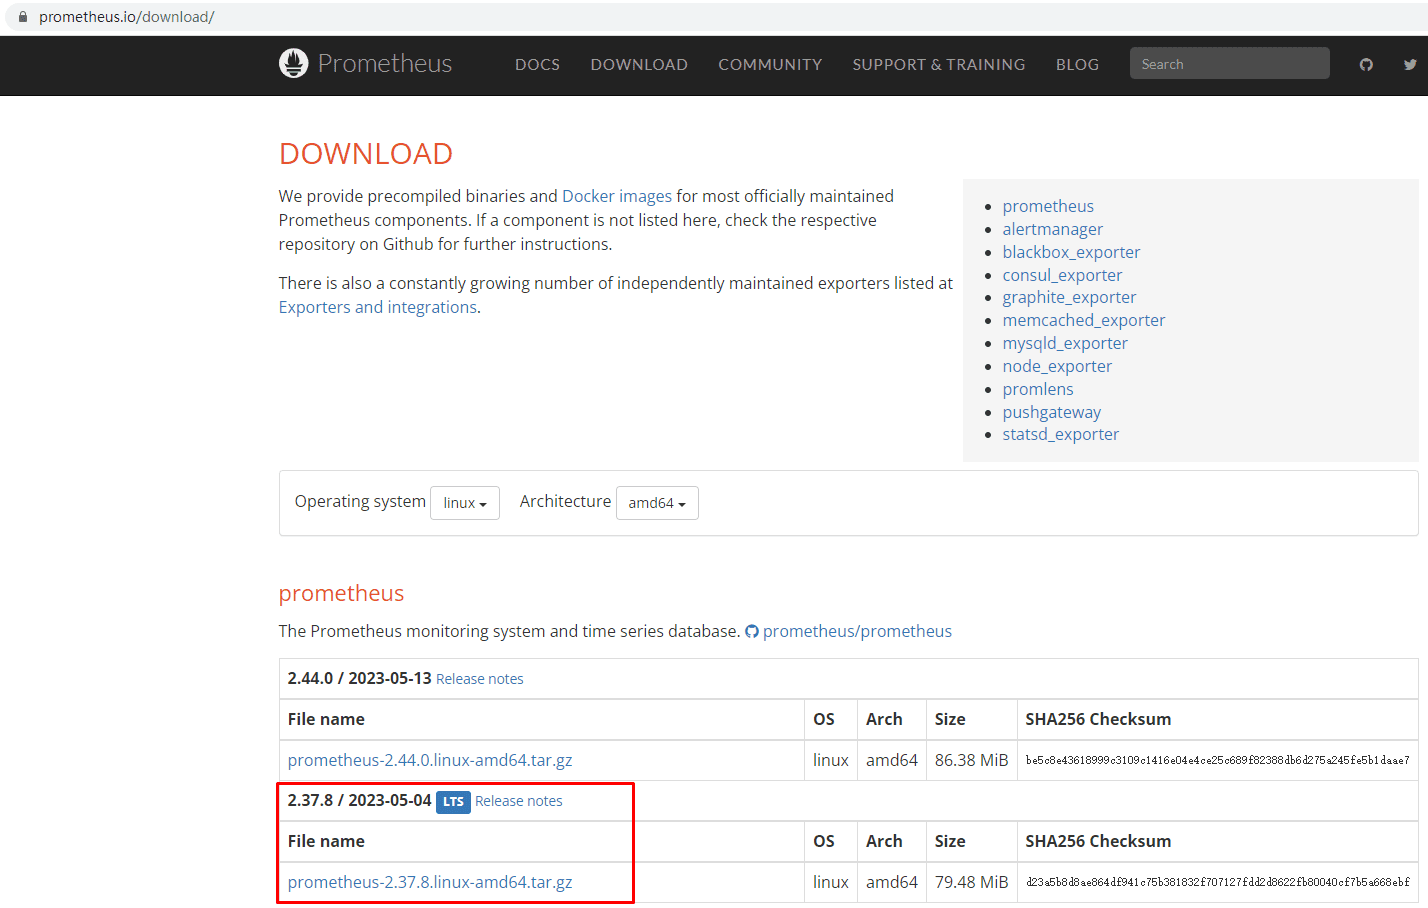This screenshot has width=1428, height=908.
Task: Jump to mysqld_exporter section
Action: click(x=1065, y=343)
